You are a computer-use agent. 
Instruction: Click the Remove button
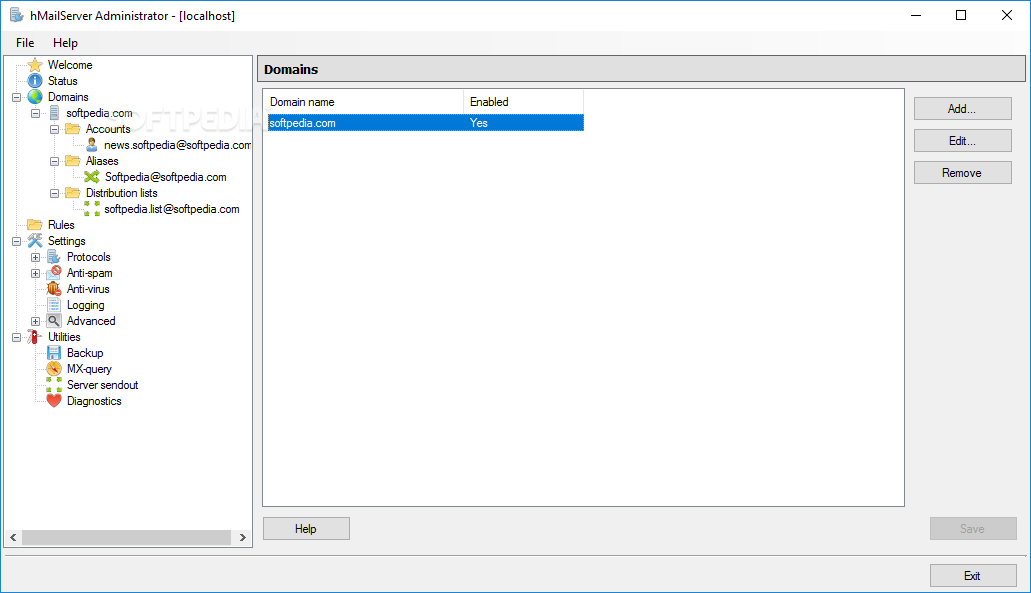pos(963,173)
